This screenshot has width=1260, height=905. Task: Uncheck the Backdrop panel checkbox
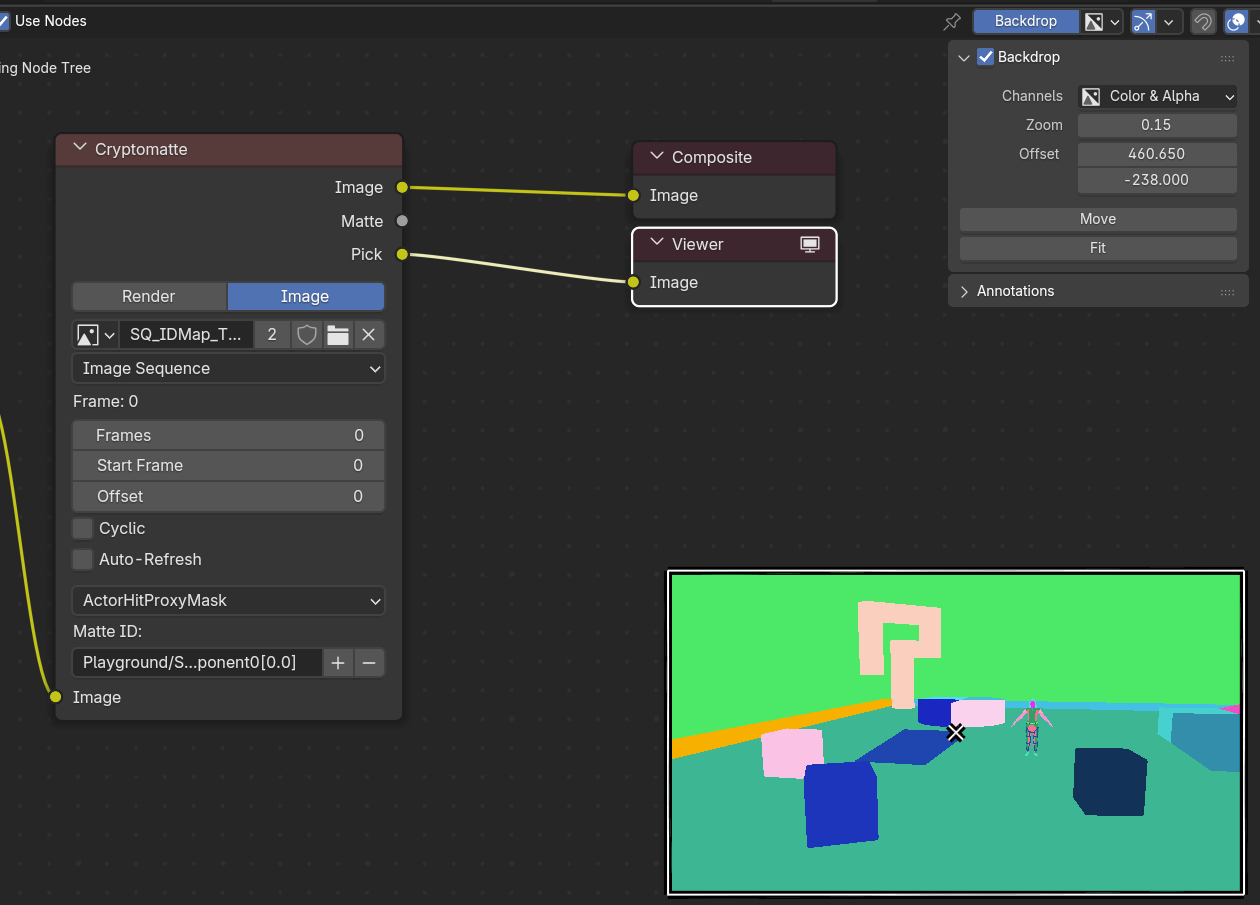pyautogui.click(x=986, y=57)
